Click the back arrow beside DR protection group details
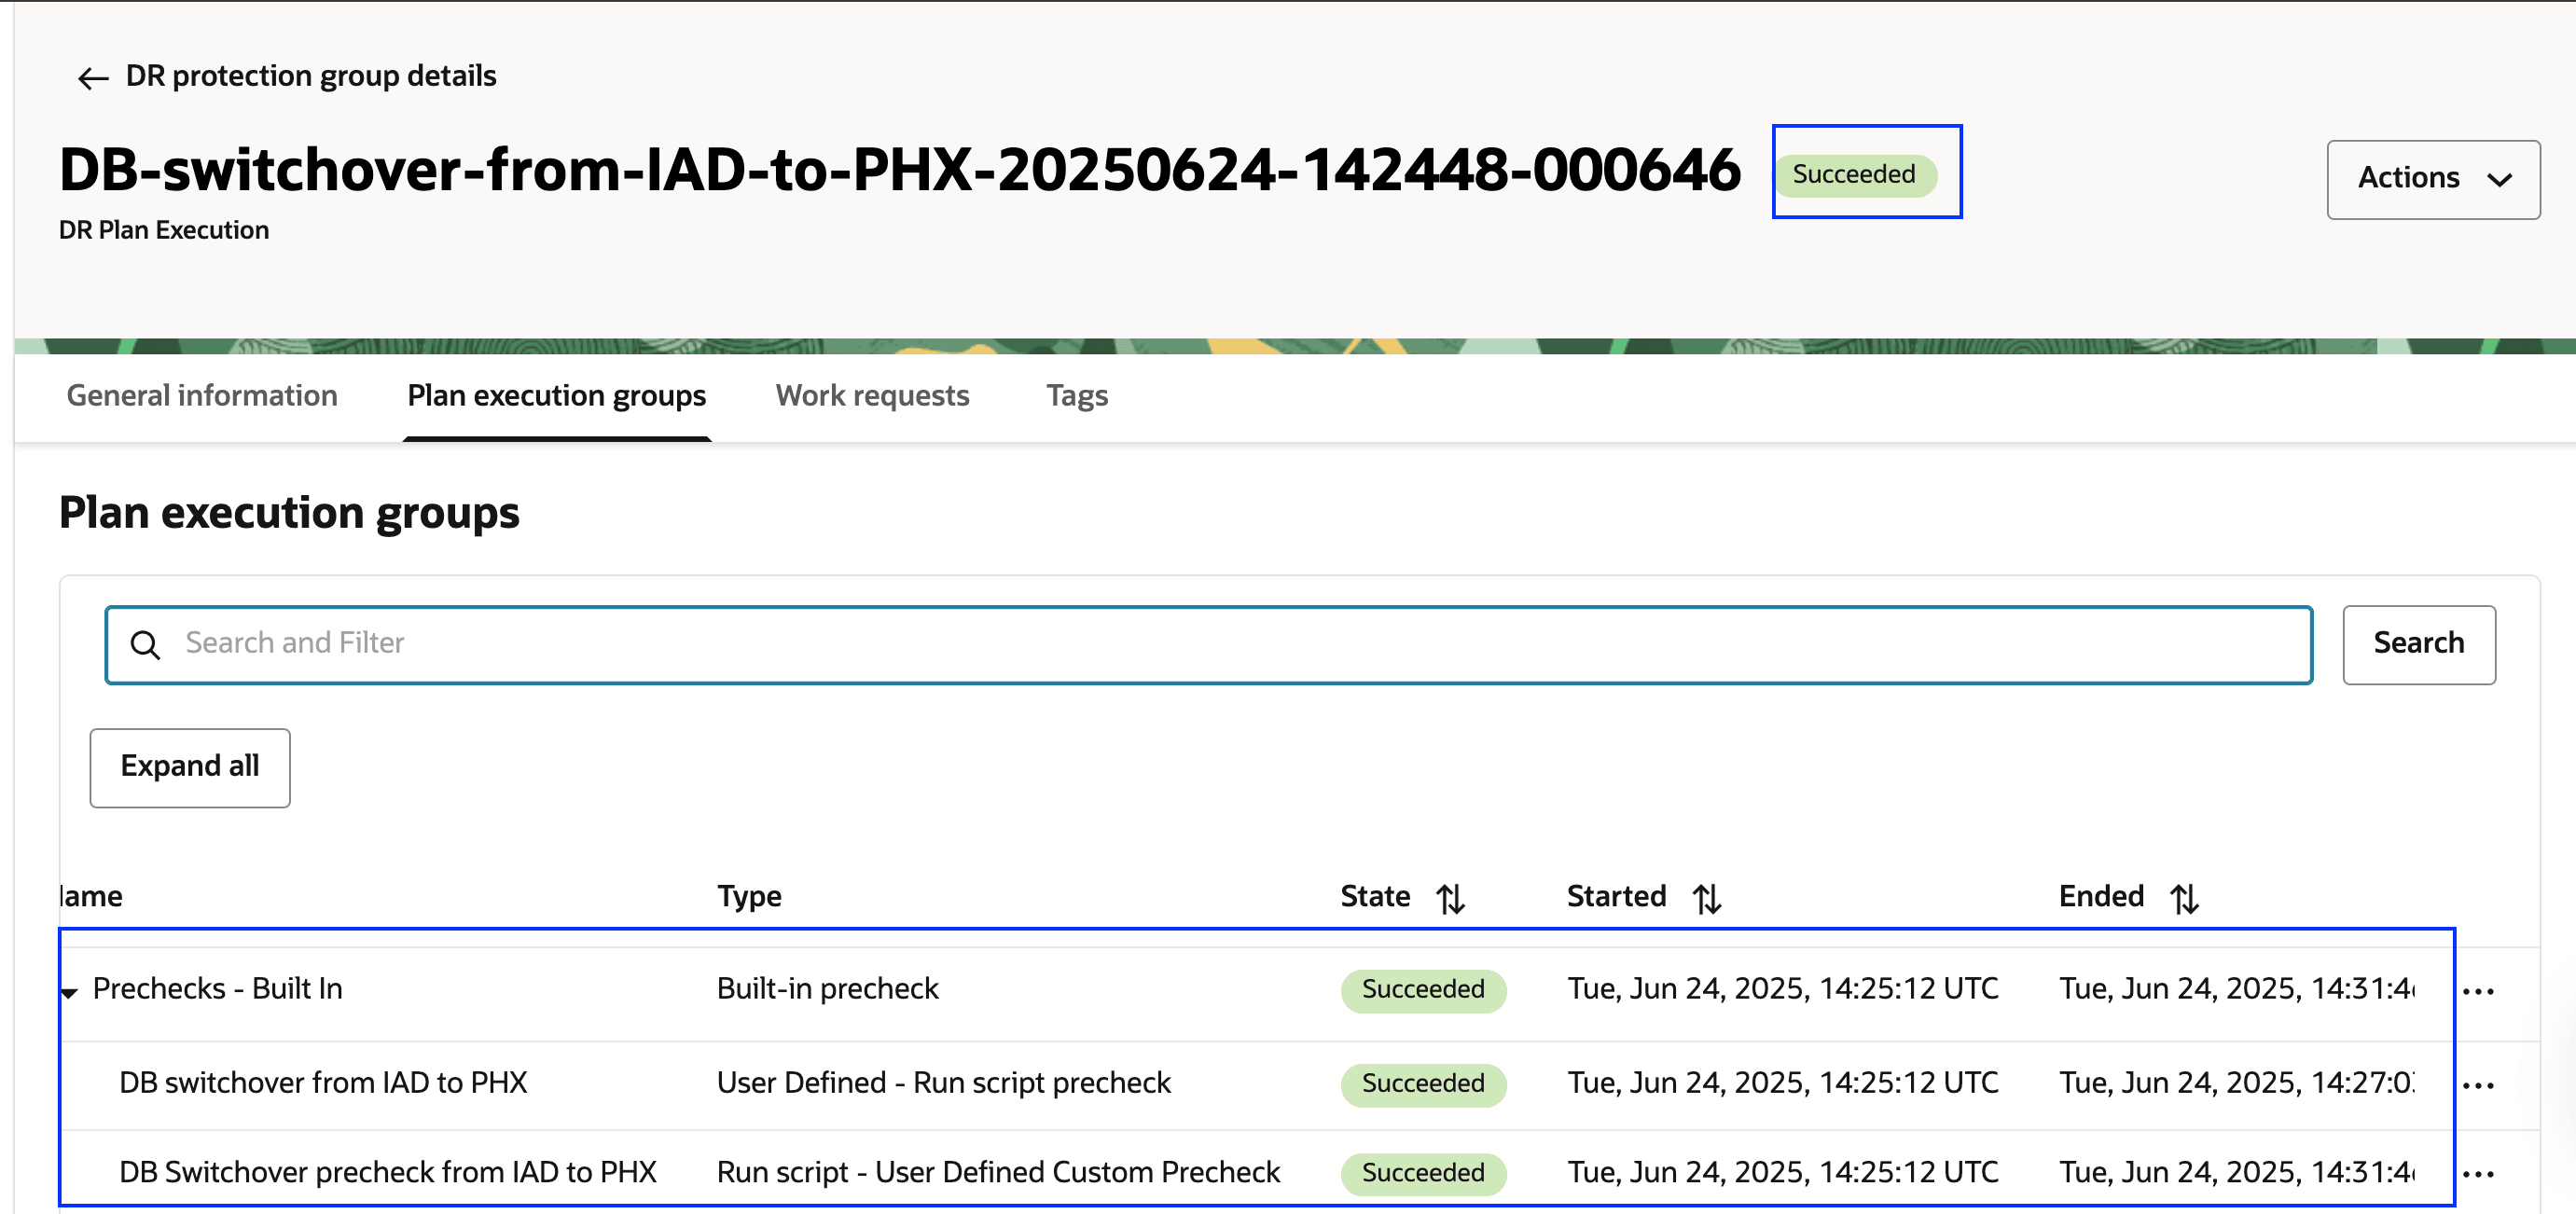The height and width of the screenshot is (1214, 2576). pos(91,77)
